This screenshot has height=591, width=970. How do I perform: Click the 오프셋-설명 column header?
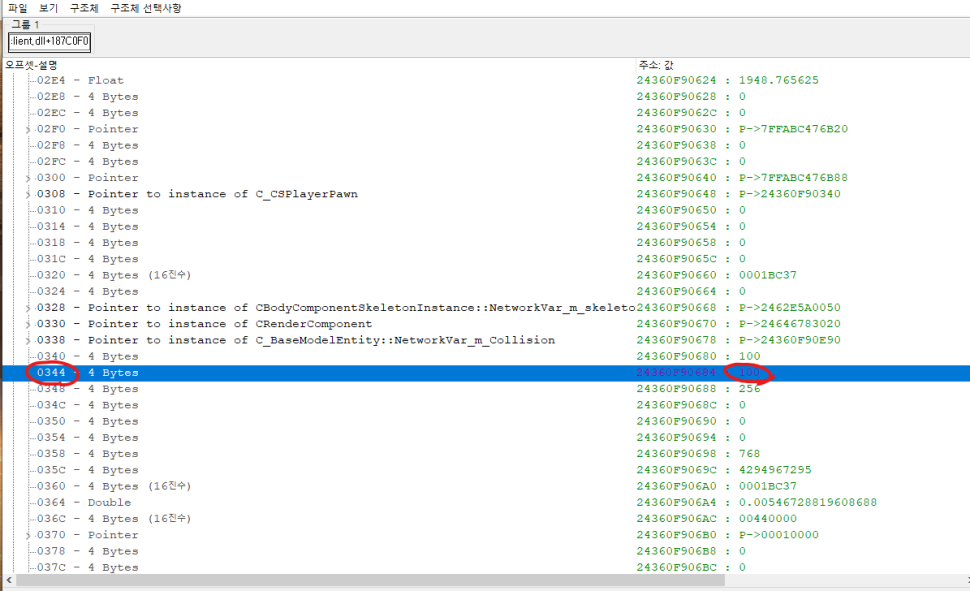pyautogui.click(x=32, y=65)
